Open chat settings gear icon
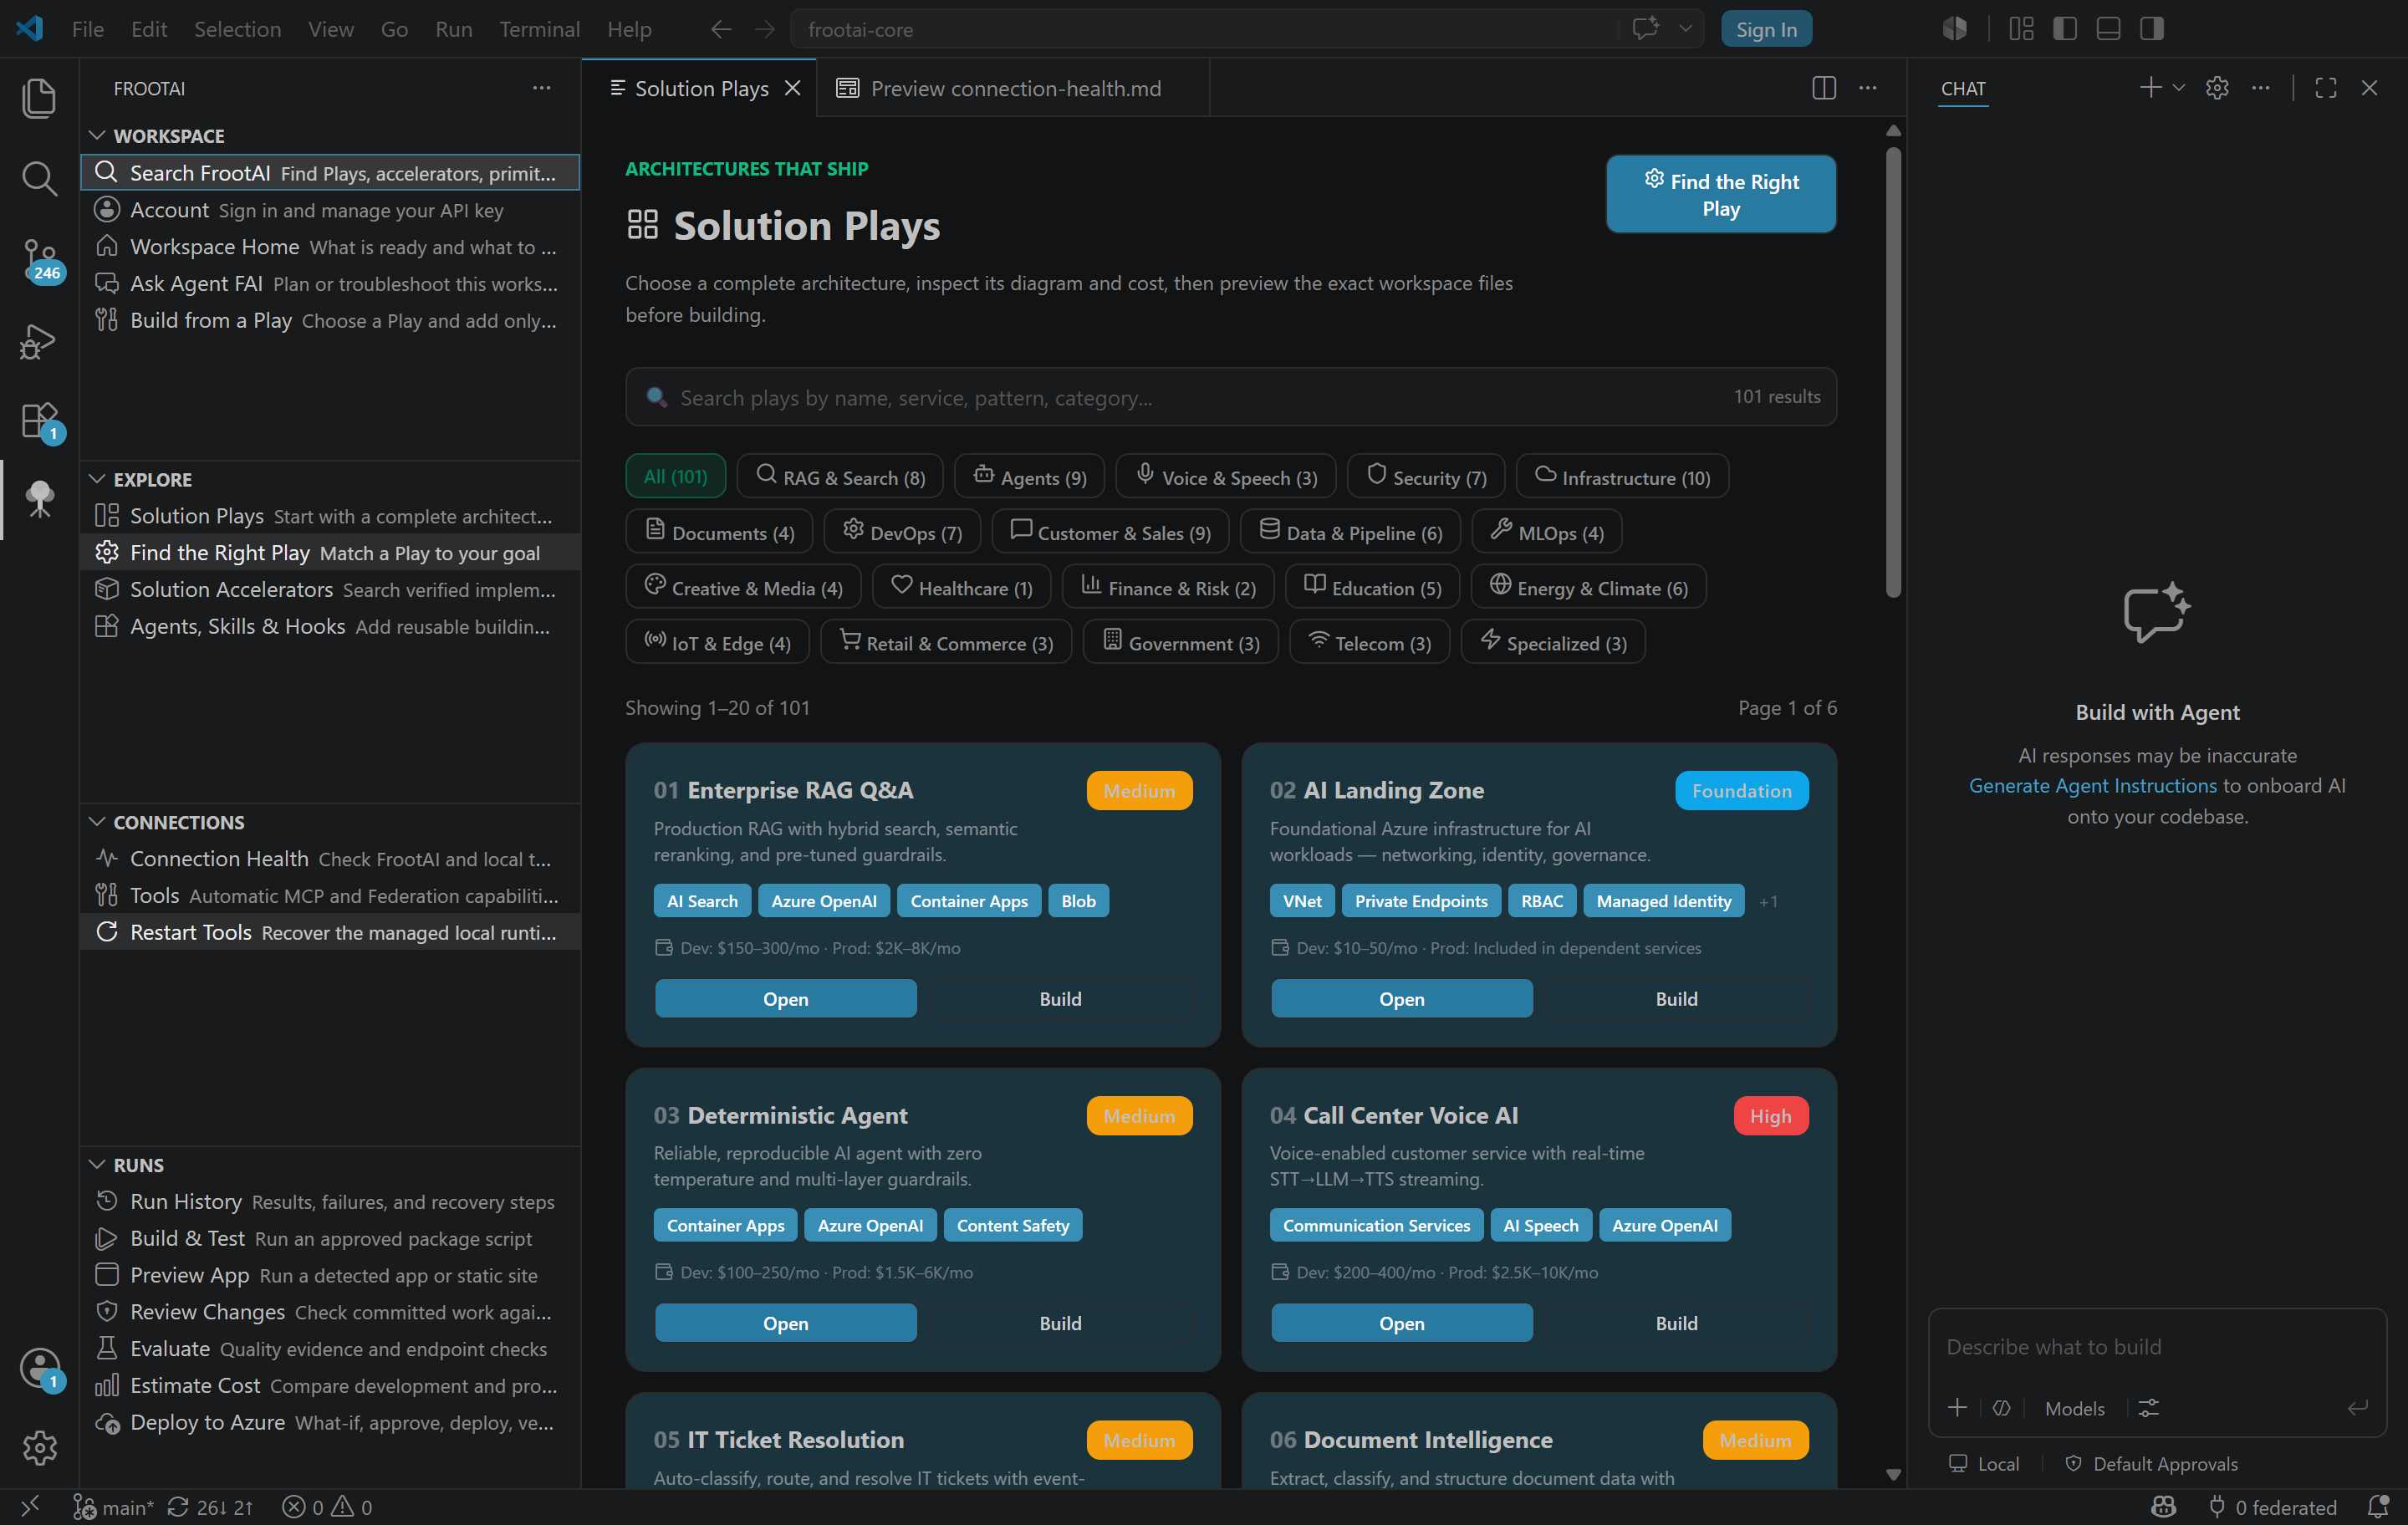Screen dimensions: 2408x1525 point(2217,88)
